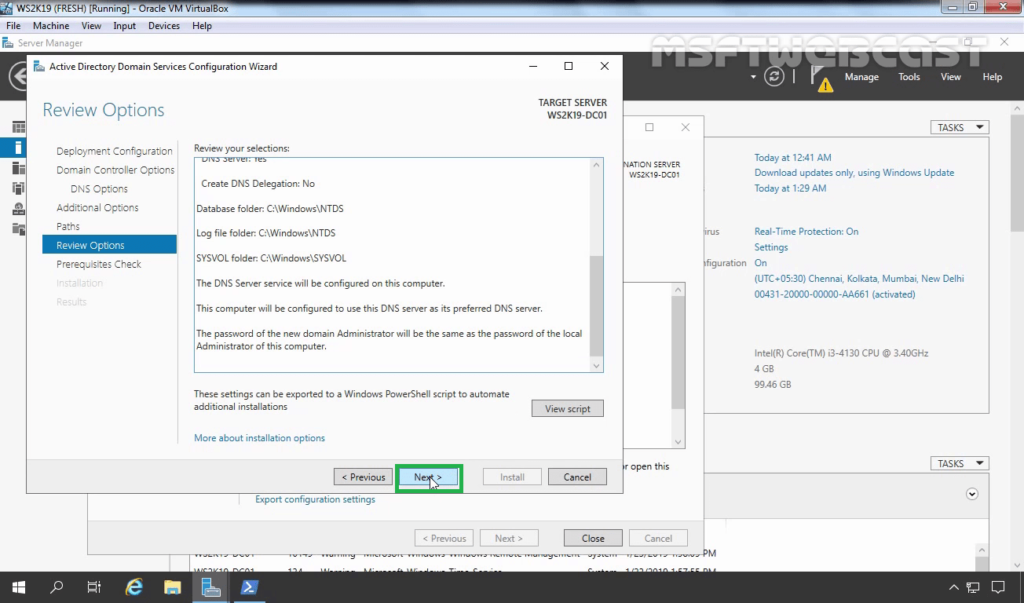
Task: Click product ID activated link
Action: (x=835, y=295)
